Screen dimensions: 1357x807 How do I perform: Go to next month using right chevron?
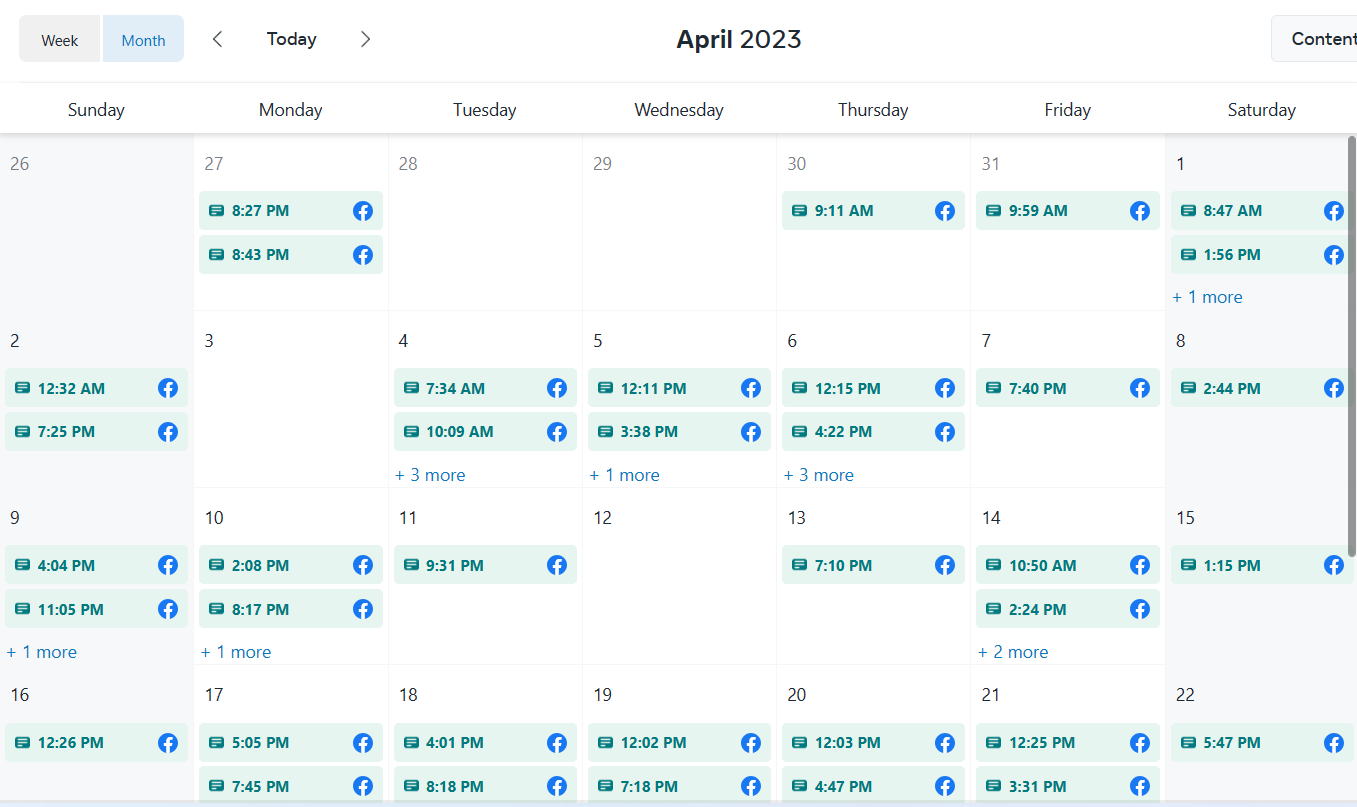[365, 39]
